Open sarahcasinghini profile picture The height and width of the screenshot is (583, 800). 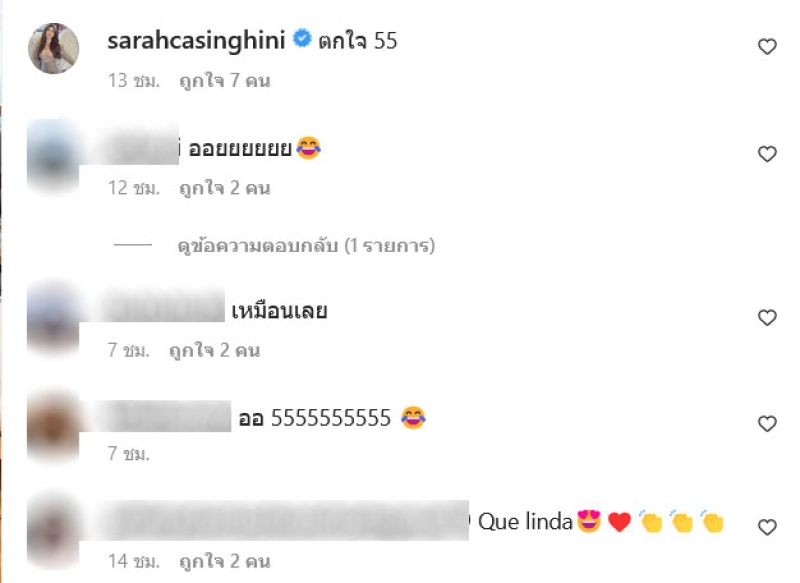tap(54, 48)
